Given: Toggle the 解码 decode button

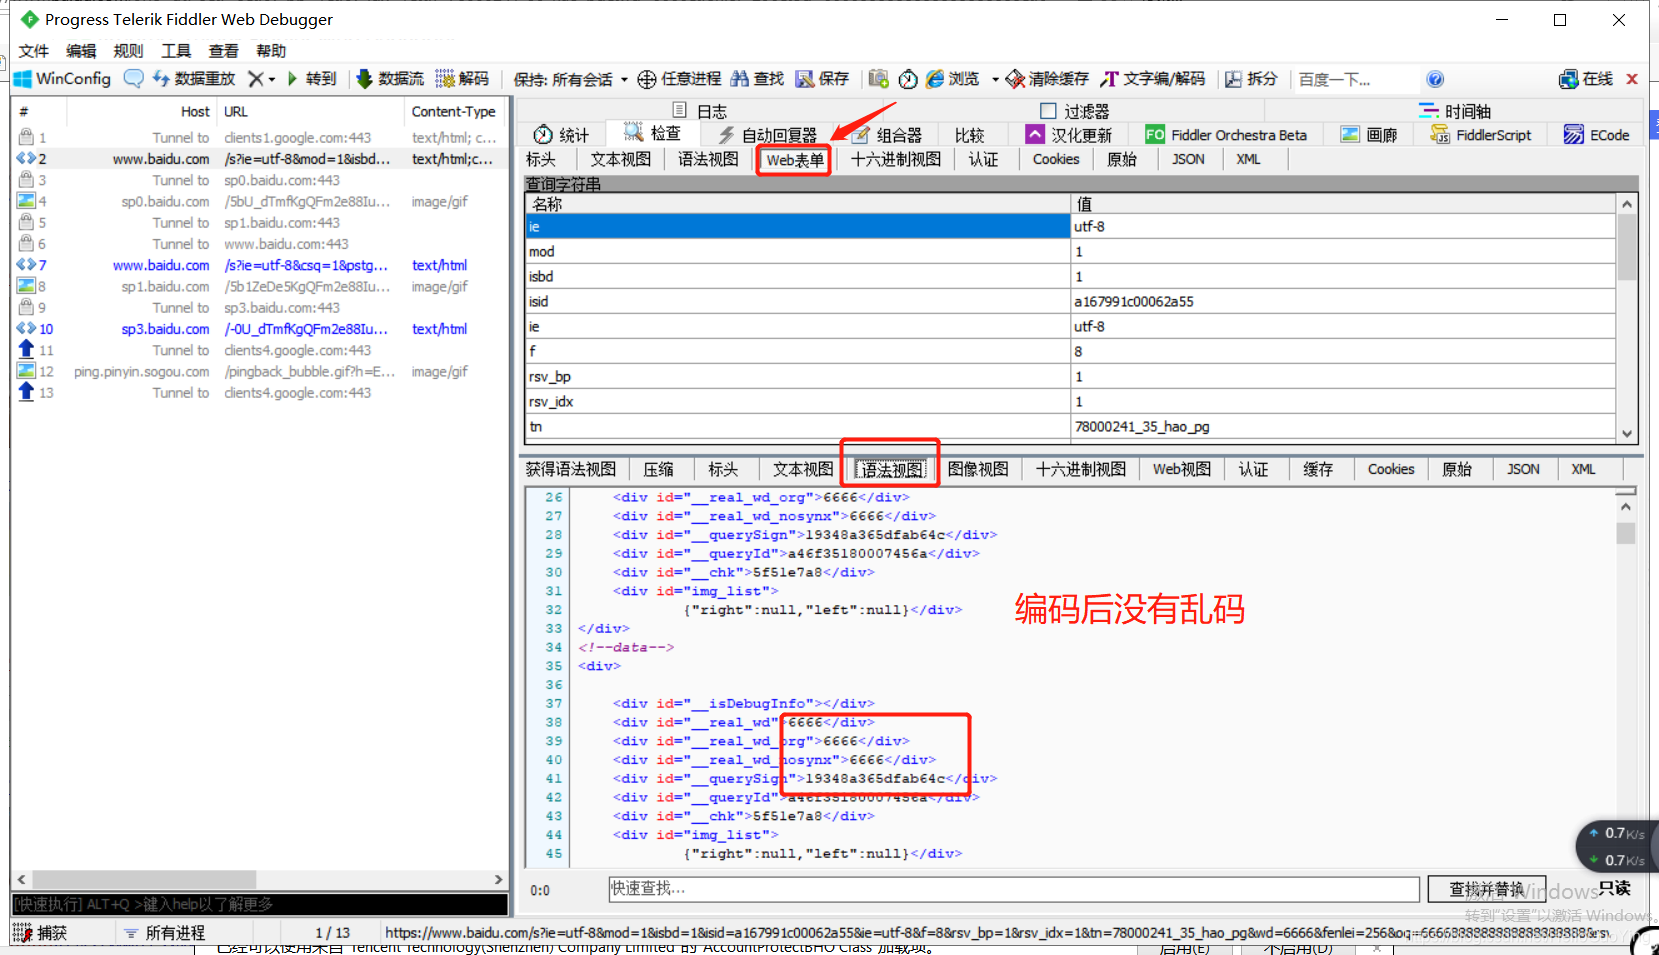Looking at the screenshot, I should click(x=463, y=79).
